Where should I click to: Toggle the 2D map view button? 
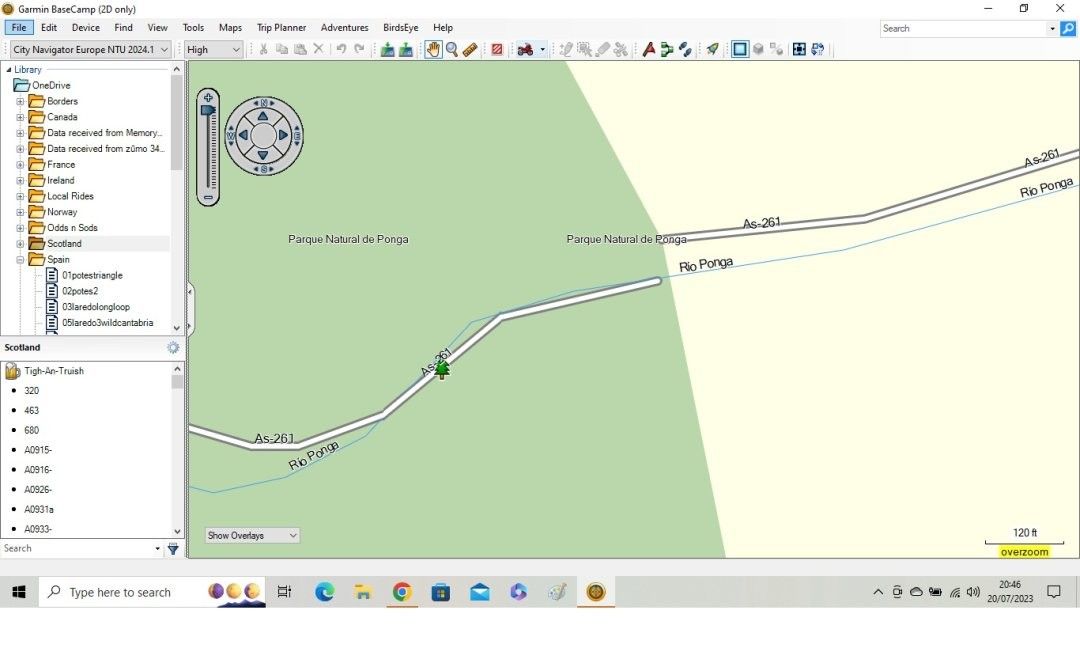point(740,50)
